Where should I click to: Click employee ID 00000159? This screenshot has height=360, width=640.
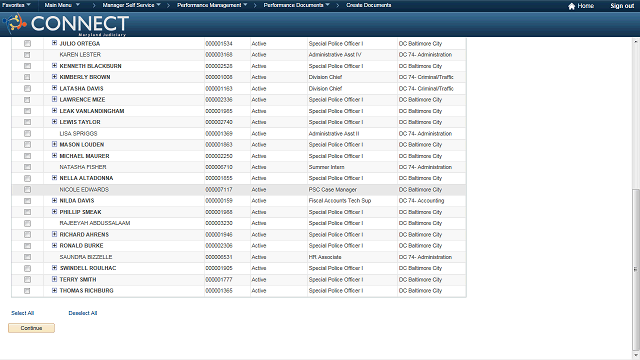coord(219,201)
